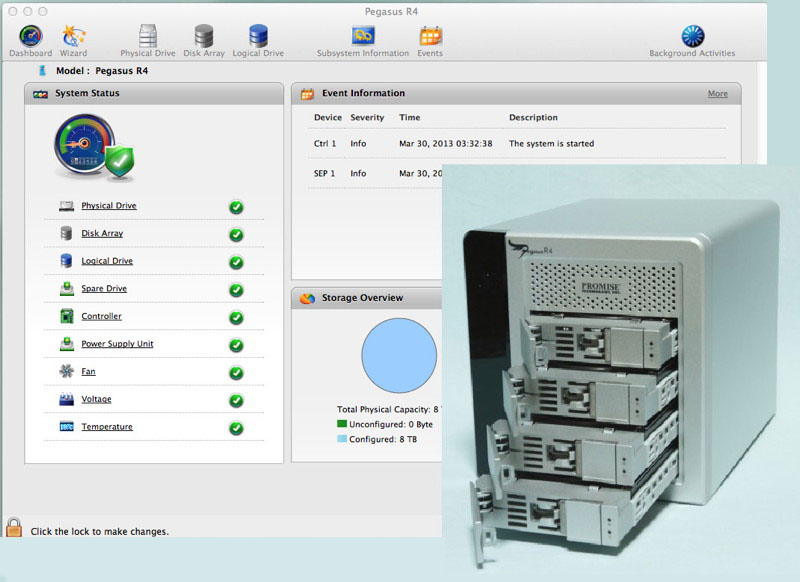Select the Ctrl 1 event row
The image size is (800, 582).
[x=517, y=143]
